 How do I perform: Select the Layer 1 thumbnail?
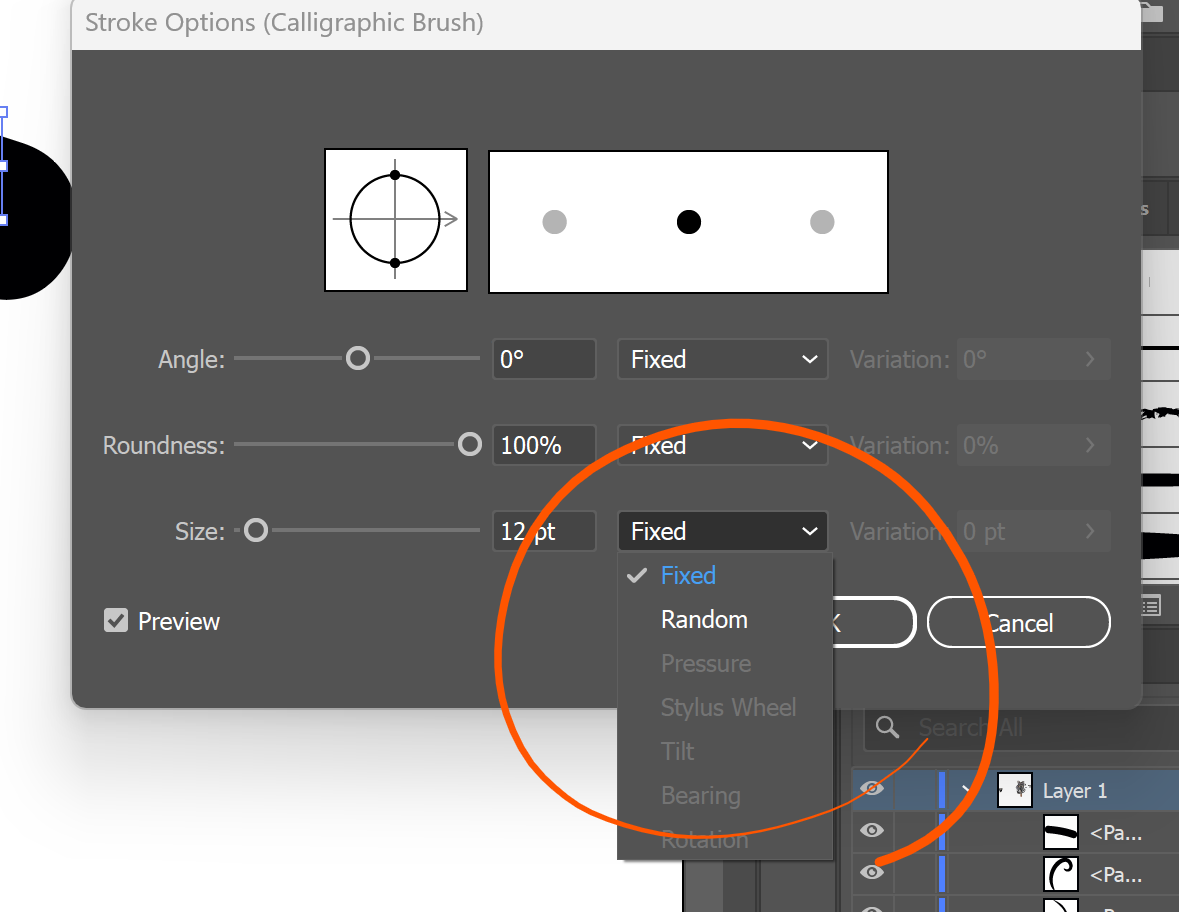(1015, 790)
